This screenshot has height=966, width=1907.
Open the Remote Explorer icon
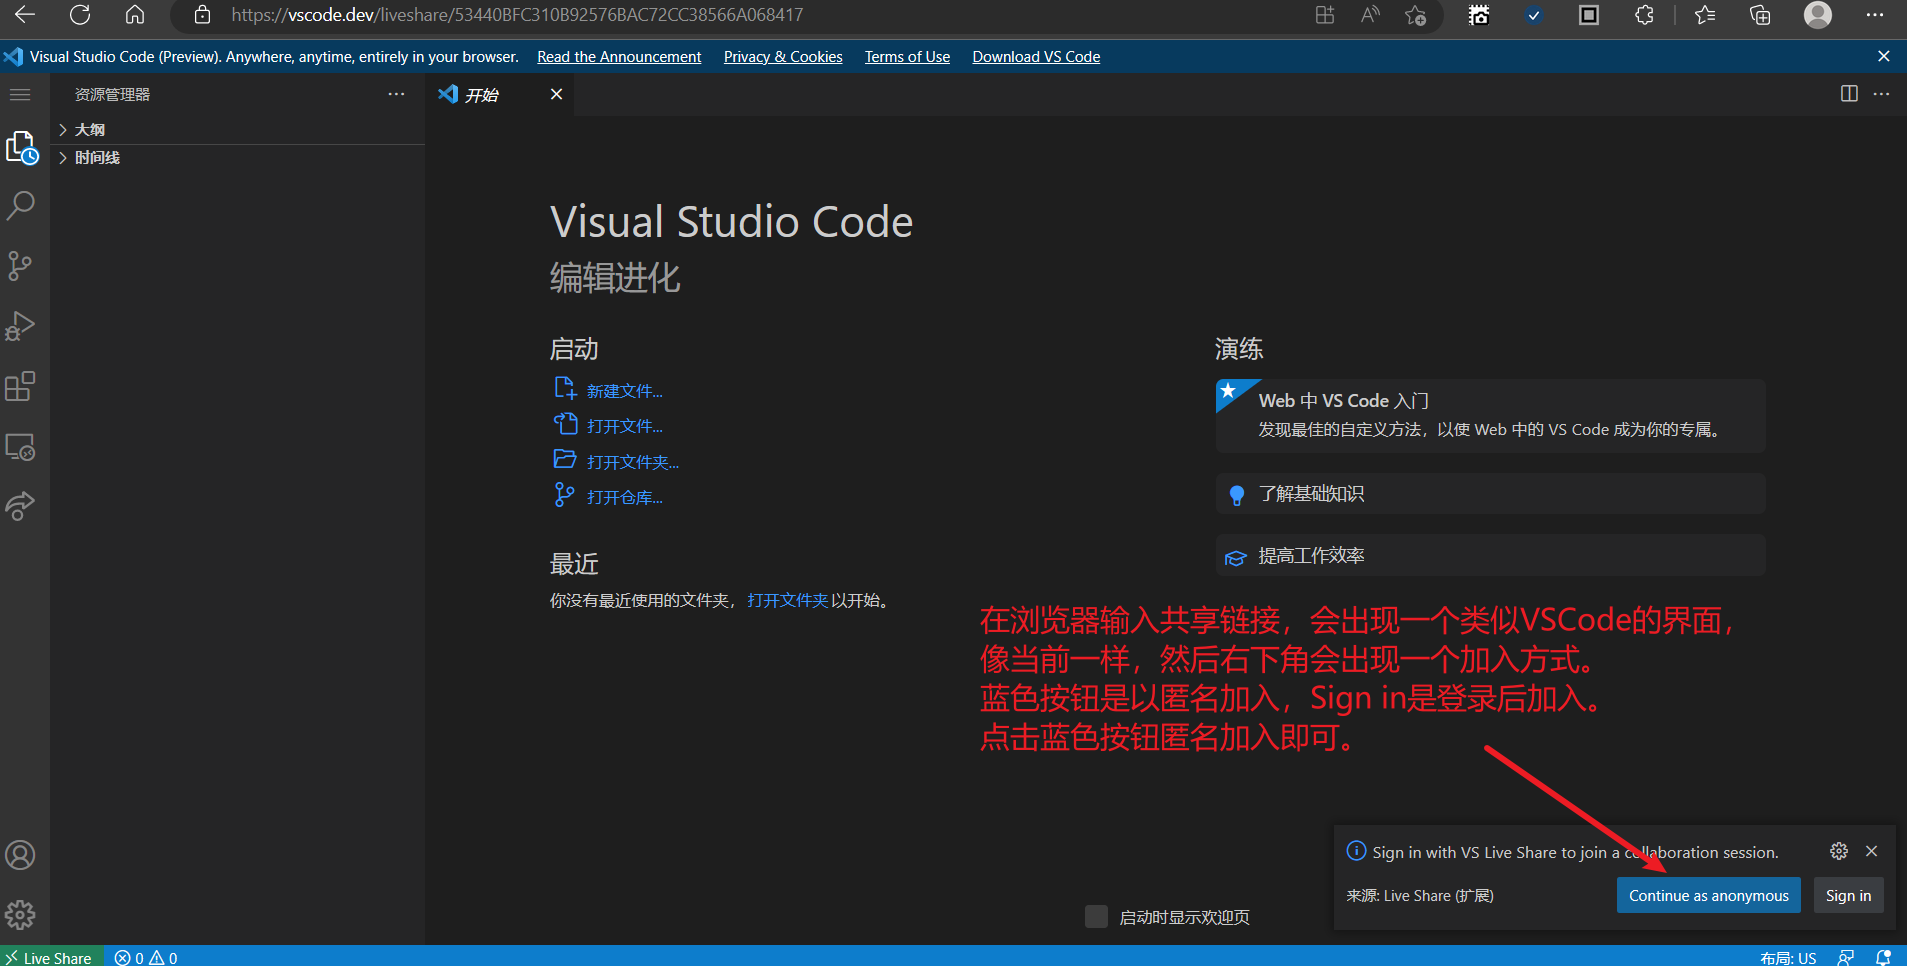21,447
